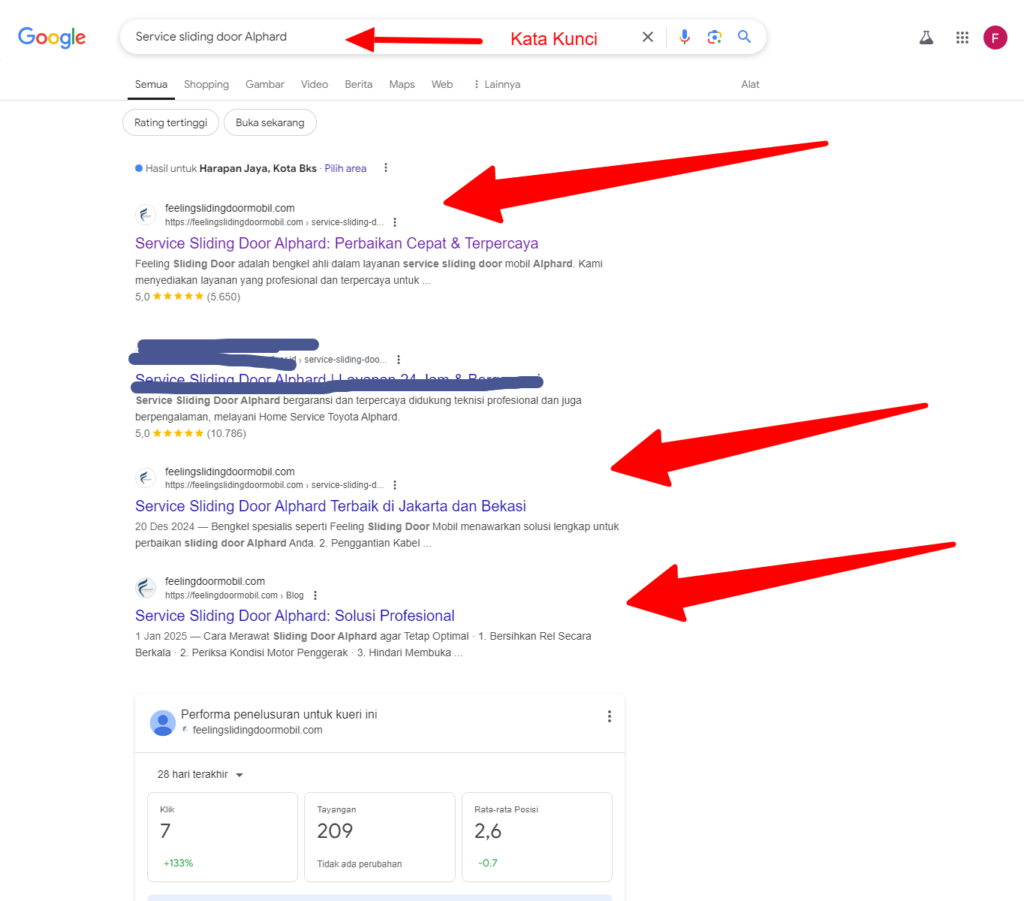Select the Klik metric card
This screenshot has height=901, width=1024.
click(222, 837)
